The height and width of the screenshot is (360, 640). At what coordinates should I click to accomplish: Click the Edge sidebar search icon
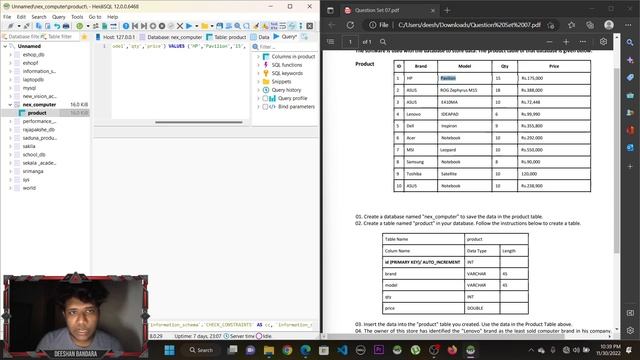[x=630, y=42]
